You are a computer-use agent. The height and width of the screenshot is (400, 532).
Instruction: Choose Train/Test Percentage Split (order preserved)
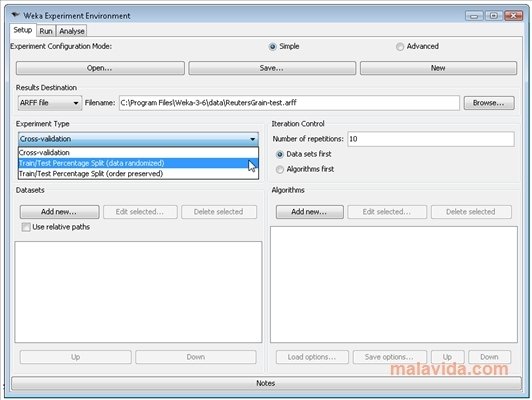click(138, 174)
